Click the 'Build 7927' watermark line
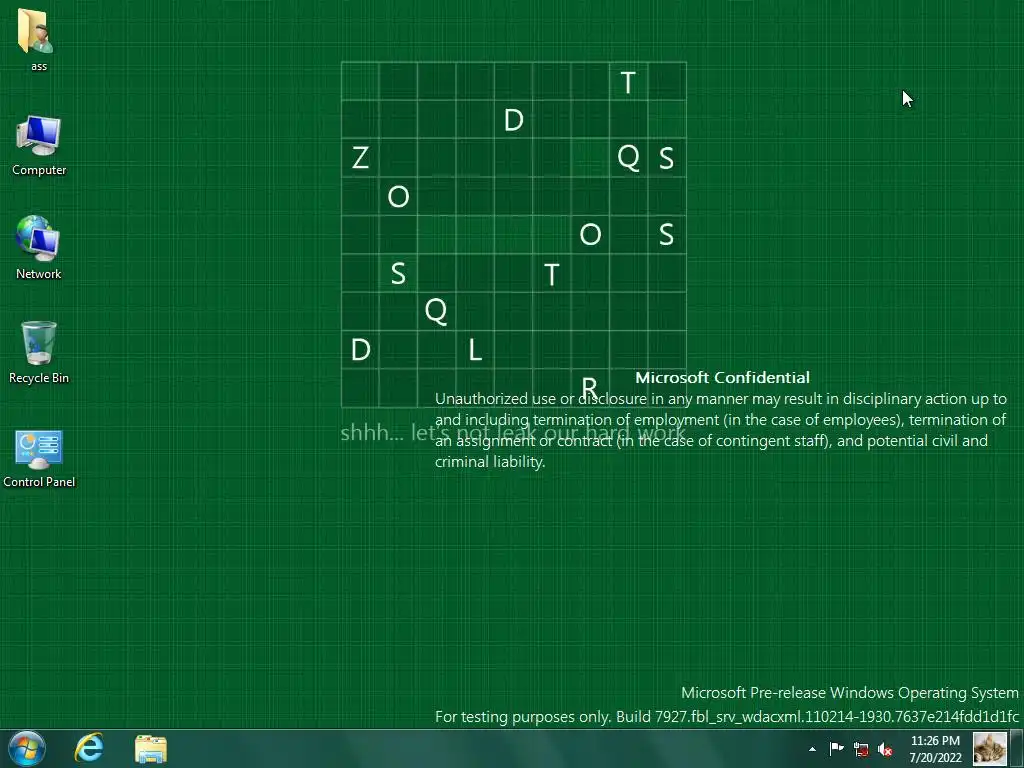This screenshot has width=1024, height=768. [726, 716]
